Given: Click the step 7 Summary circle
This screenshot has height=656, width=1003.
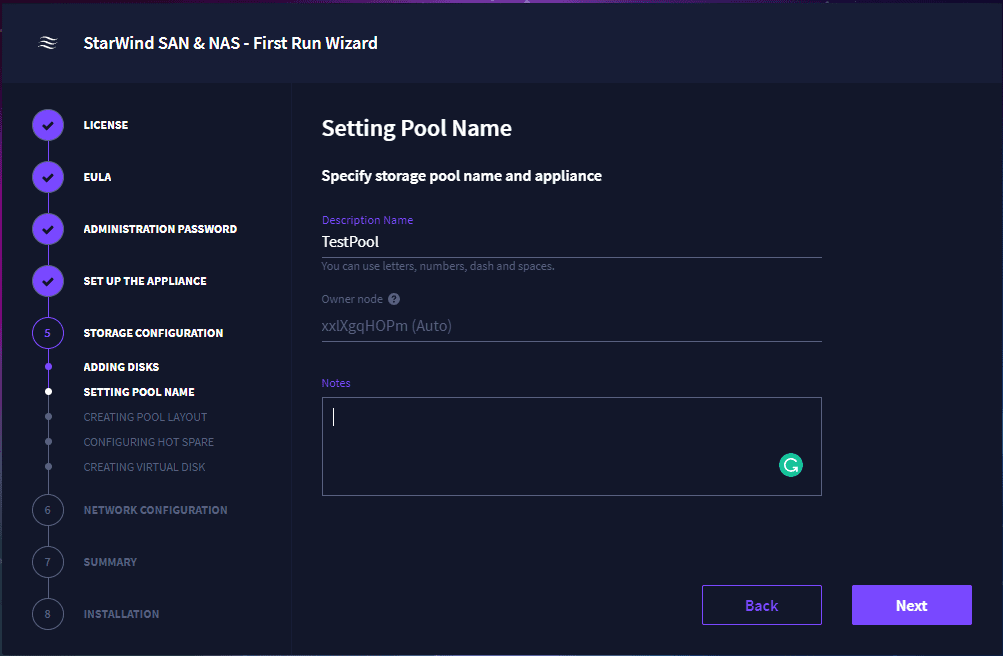Looking at the screenshot, I should (48, 562).
